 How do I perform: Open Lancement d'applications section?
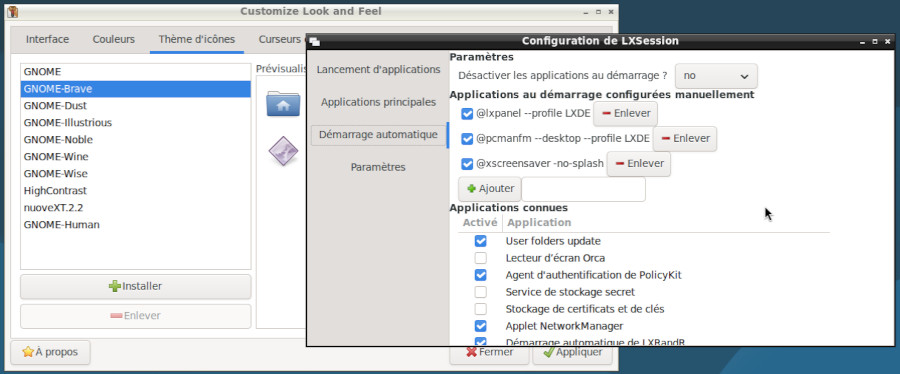(378, 69)
